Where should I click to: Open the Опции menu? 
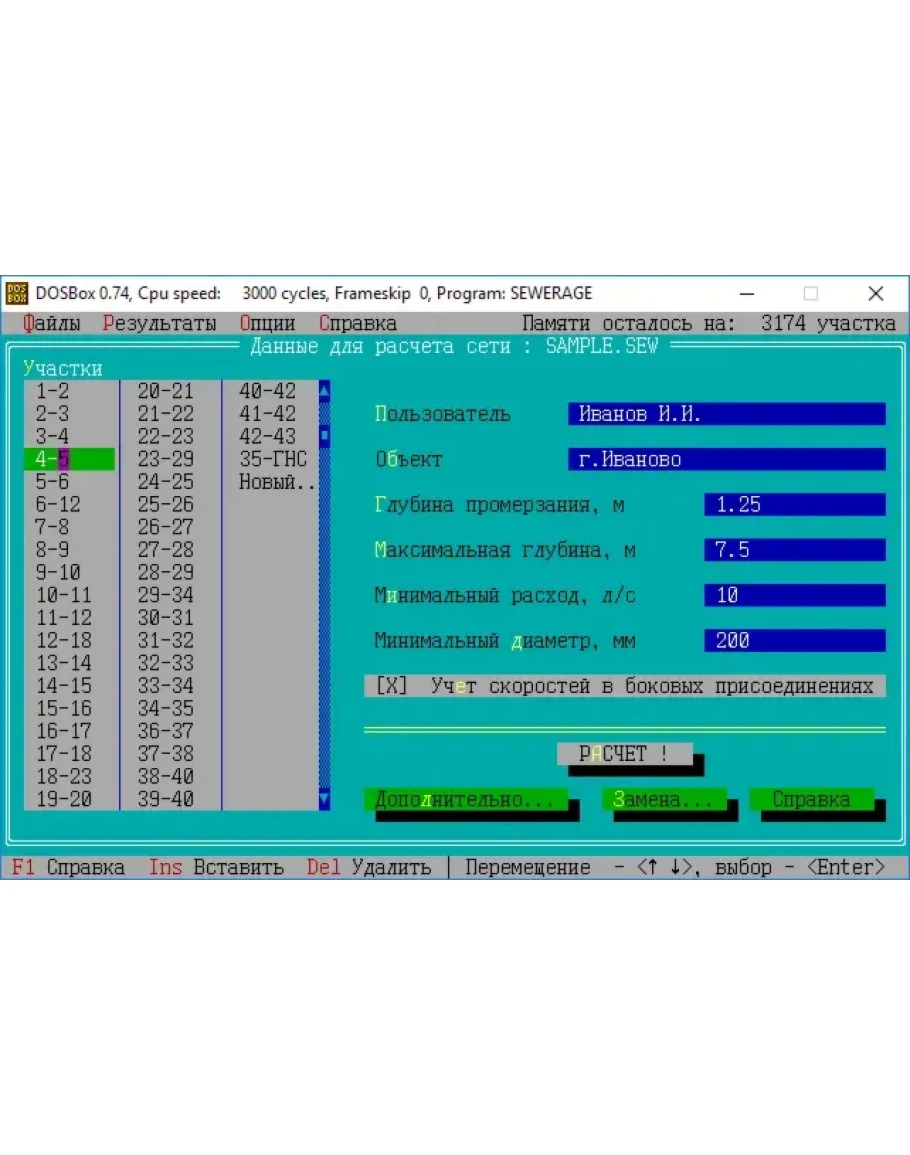267,324
